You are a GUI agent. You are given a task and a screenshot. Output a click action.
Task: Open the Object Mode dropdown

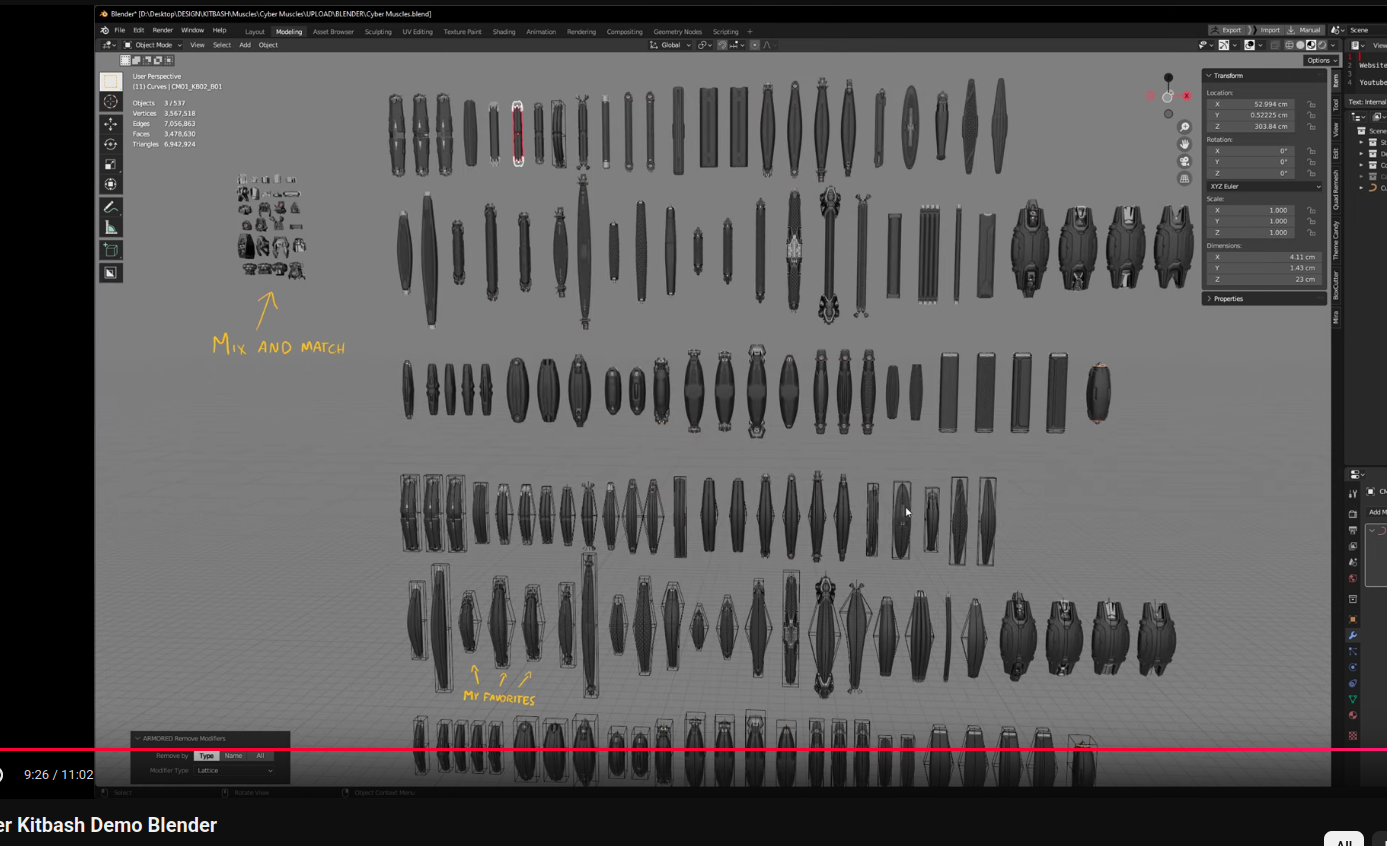point(153,45)
